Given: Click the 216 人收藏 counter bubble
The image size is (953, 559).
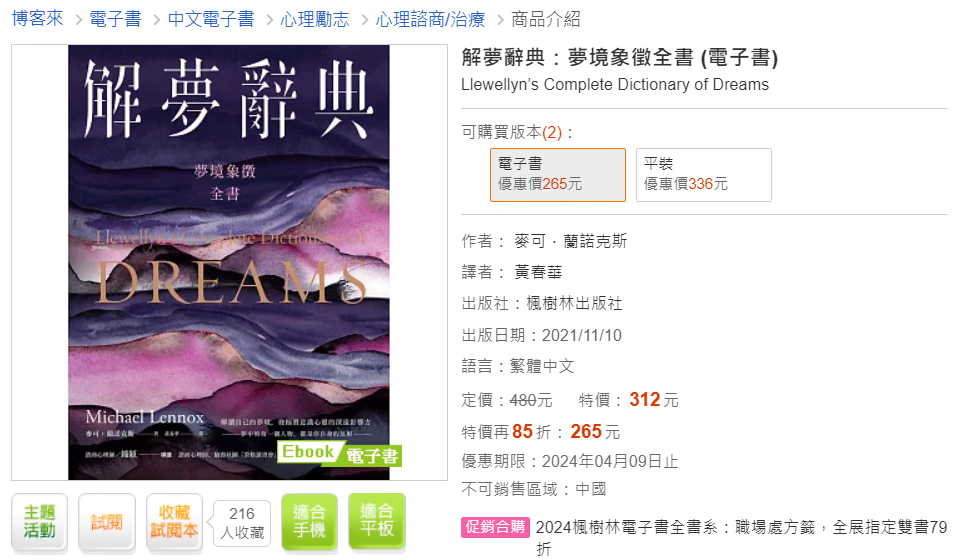Looking at the screenshot, I should (x=241, y=523).
